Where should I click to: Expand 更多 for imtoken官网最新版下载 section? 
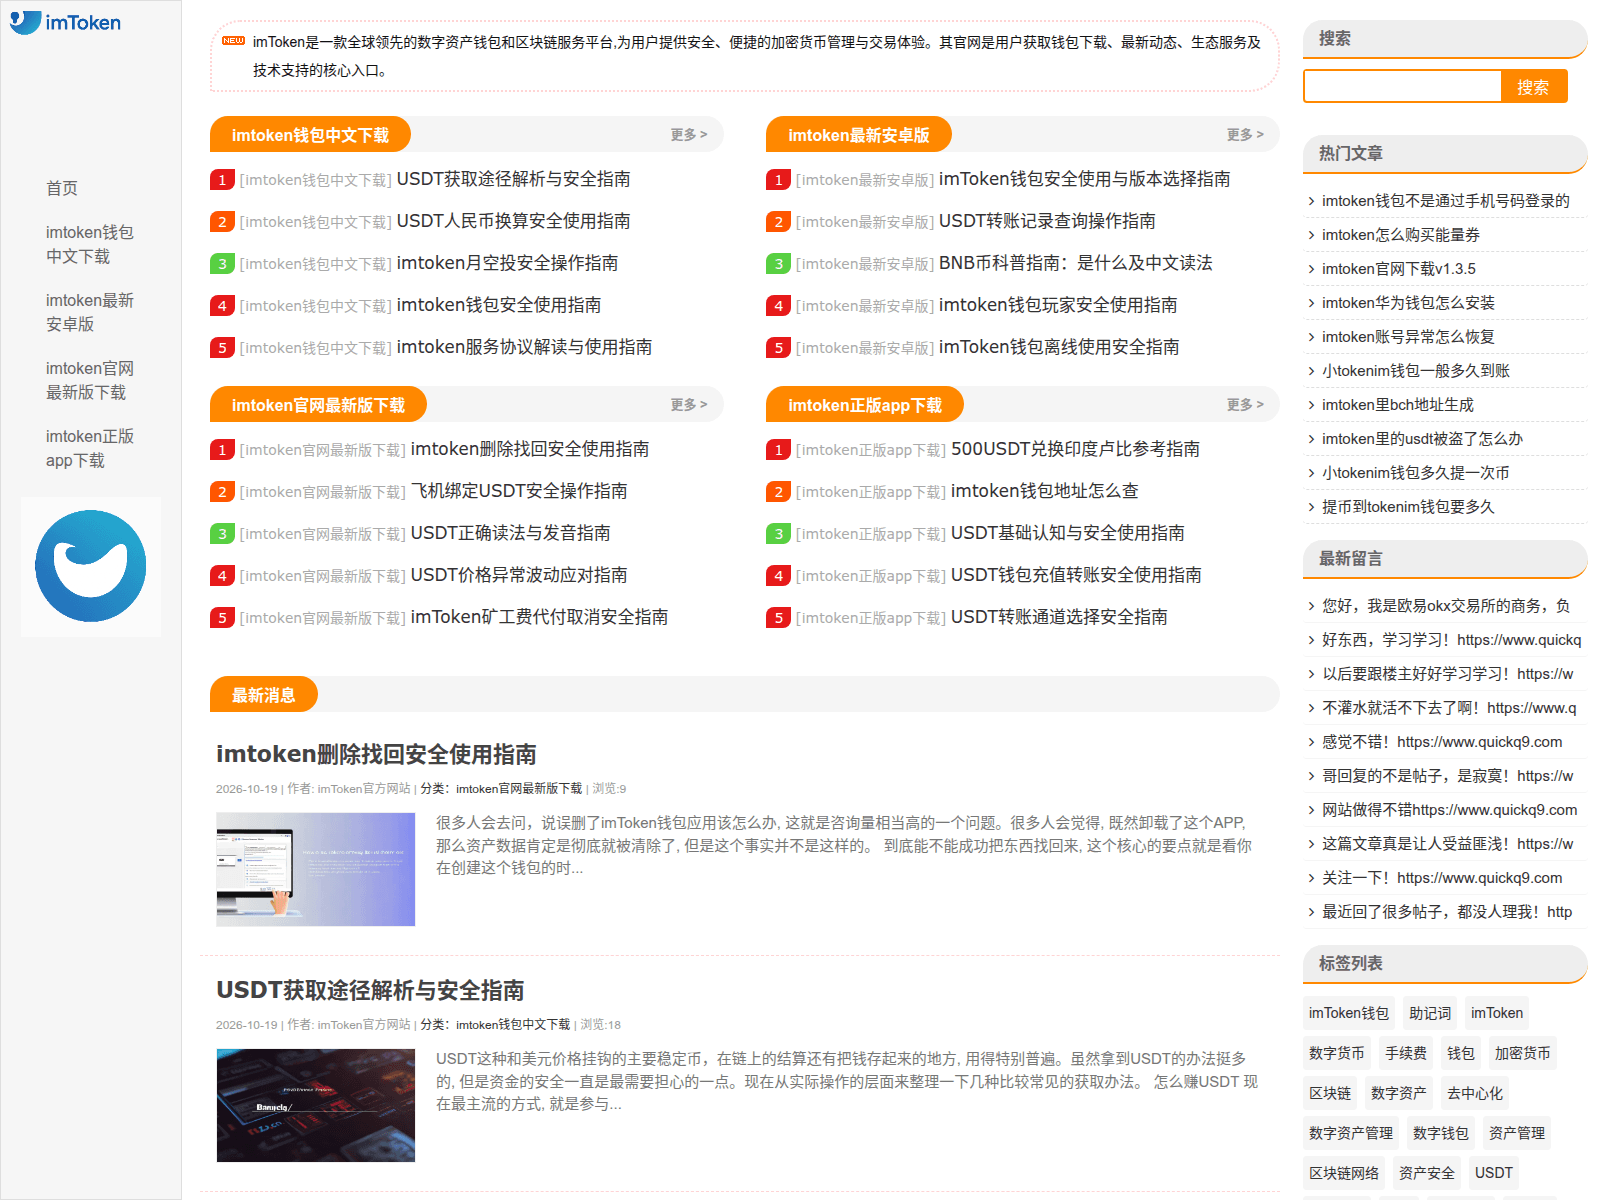689,405
